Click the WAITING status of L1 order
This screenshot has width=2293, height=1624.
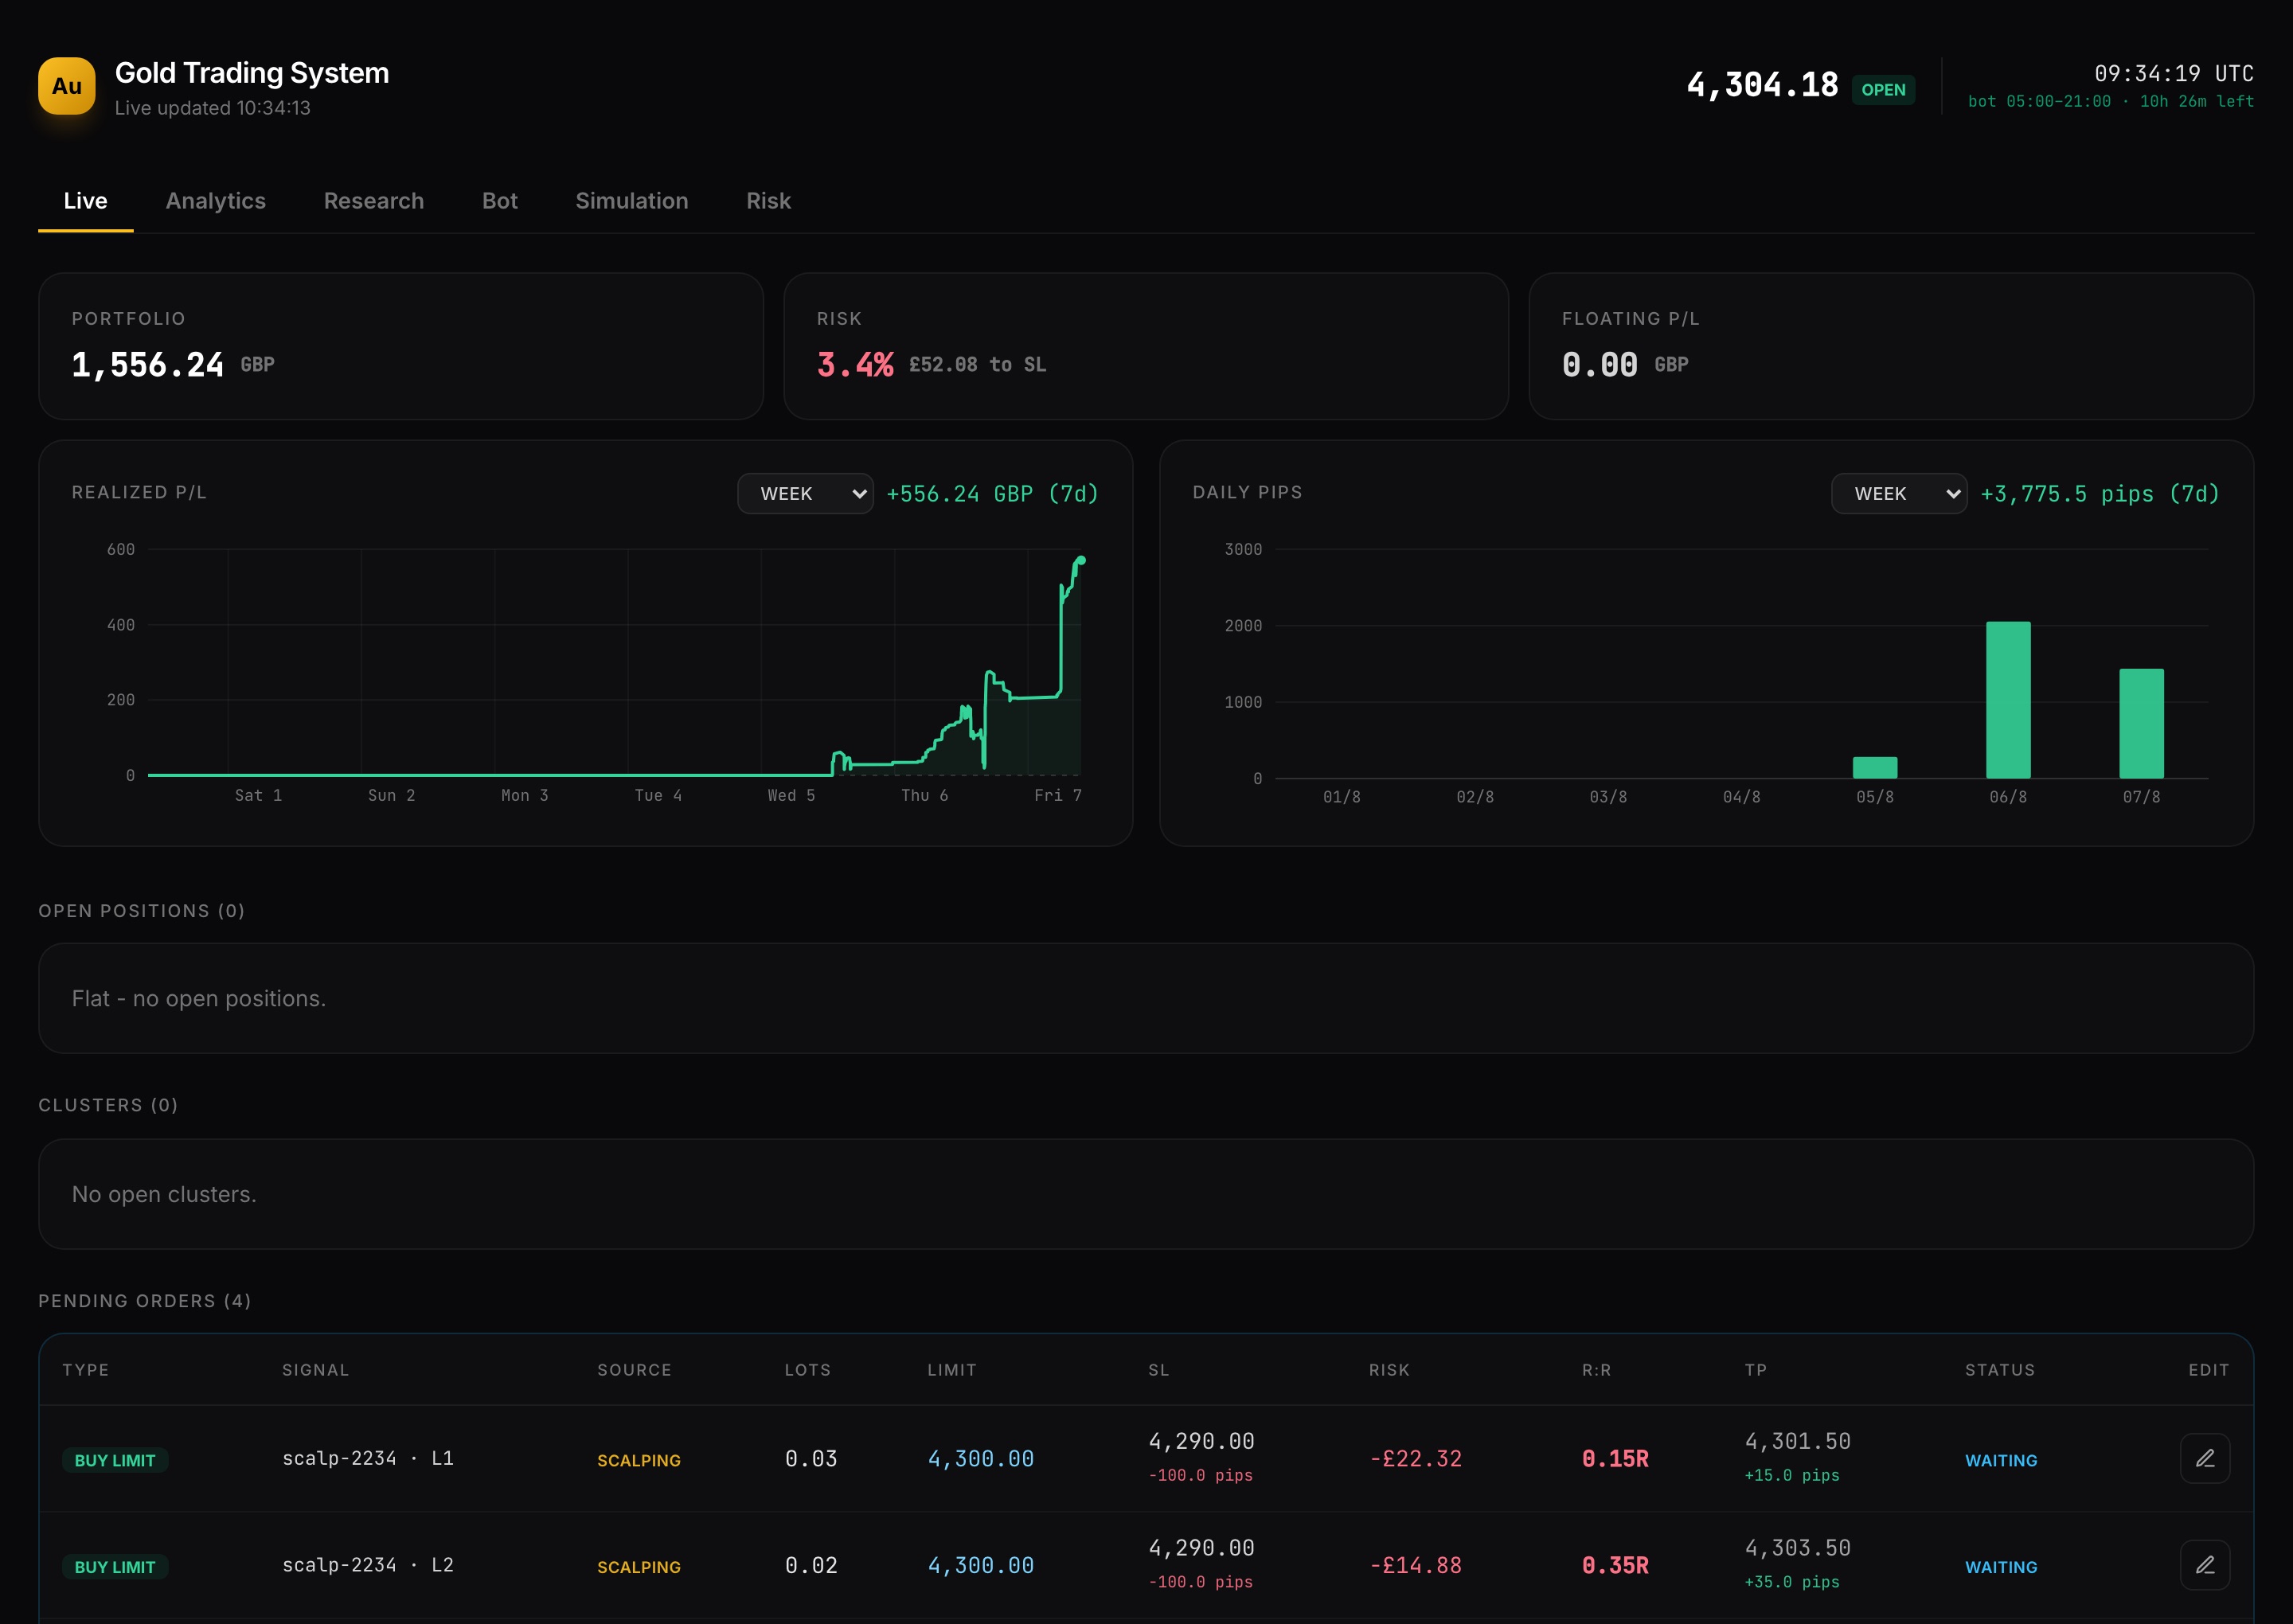tap(2001, 1461)
